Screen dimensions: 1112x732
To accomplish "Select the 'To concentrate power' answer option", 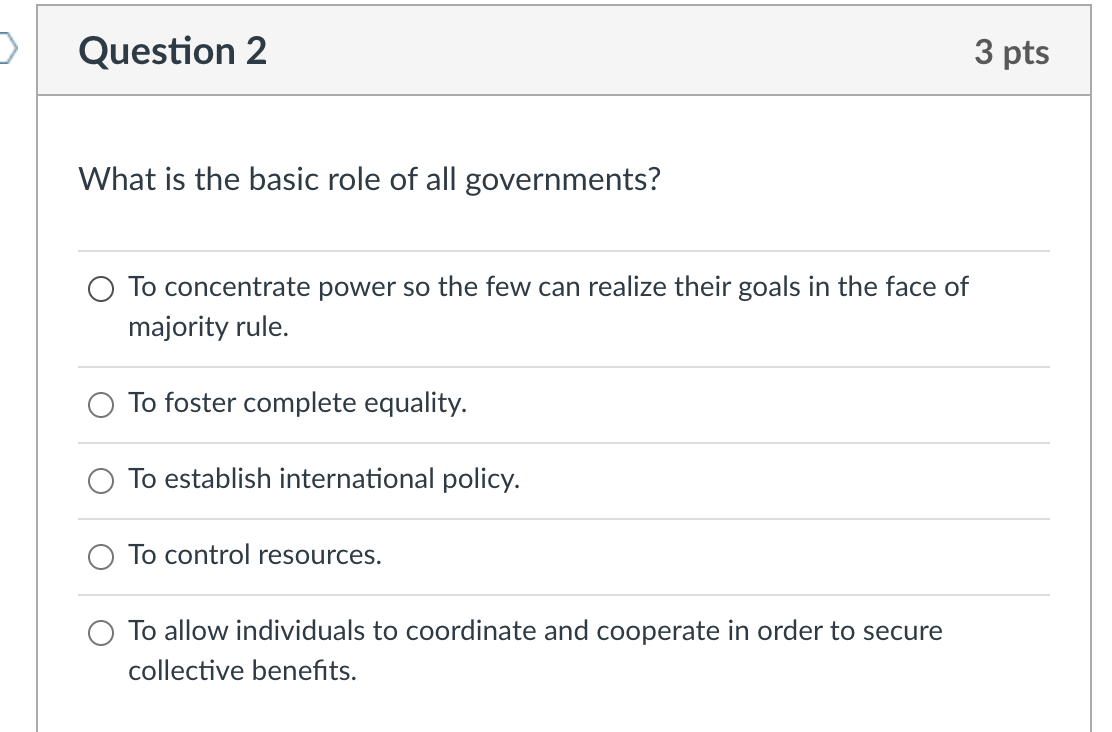I will (100, 290).
